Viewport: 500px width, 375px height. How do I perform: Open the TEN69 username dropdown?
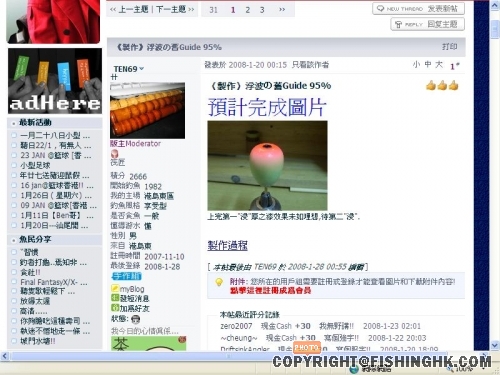pos(129,69)
